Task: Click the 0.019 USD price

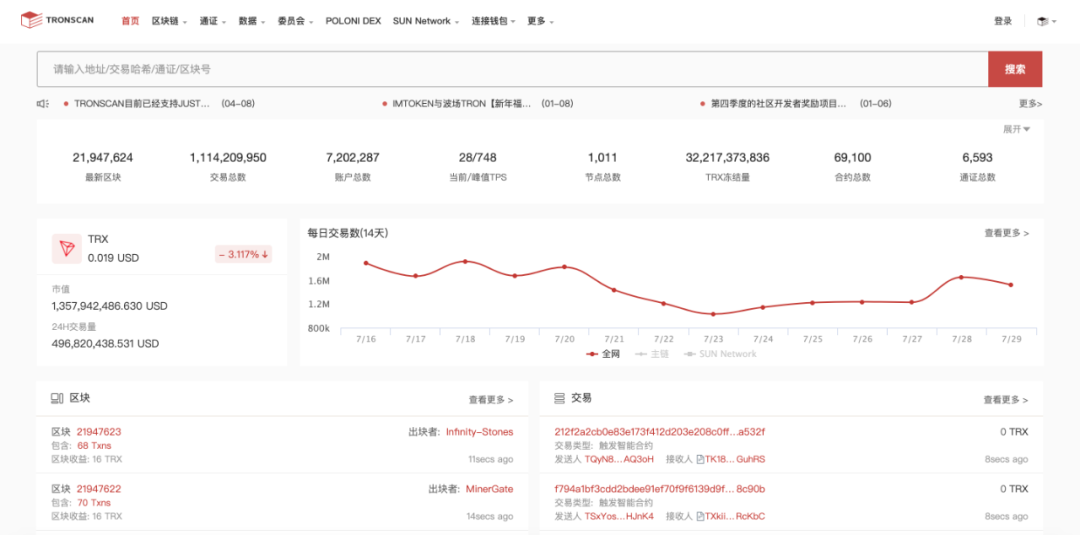Action: (x=113, y=258)
